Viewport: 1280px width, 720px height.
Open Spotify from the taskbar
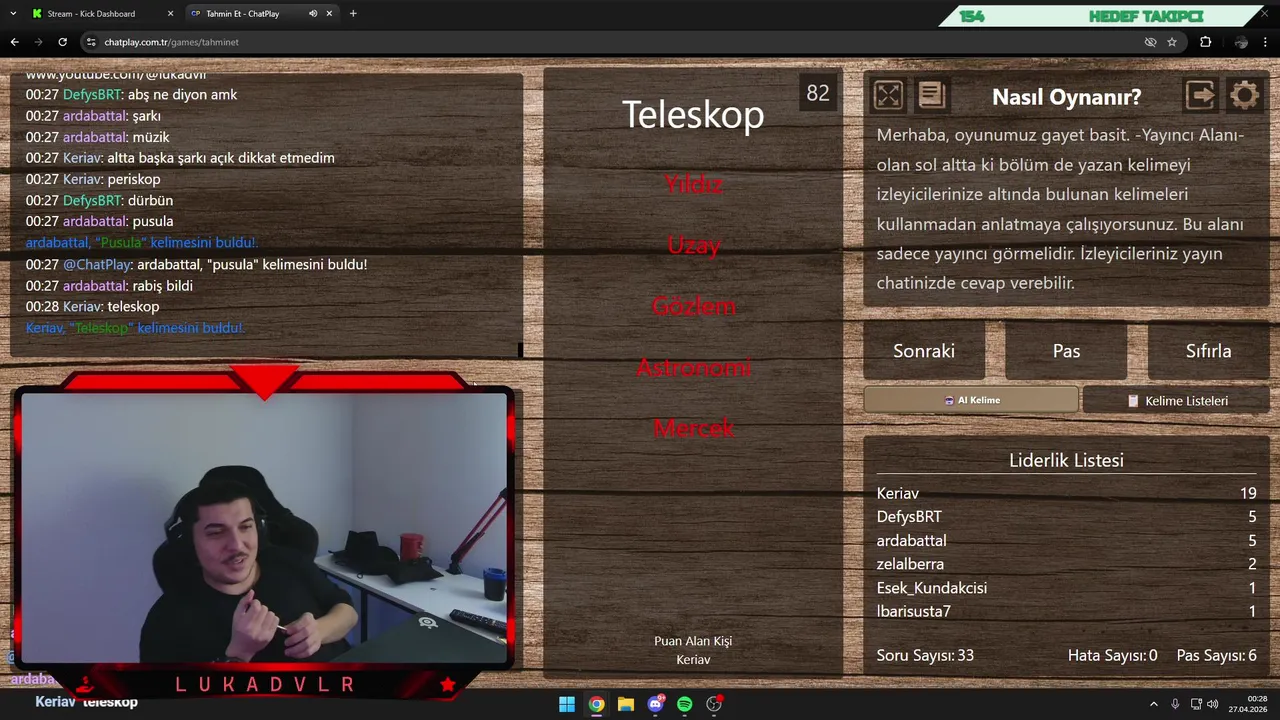pos(685,704)
